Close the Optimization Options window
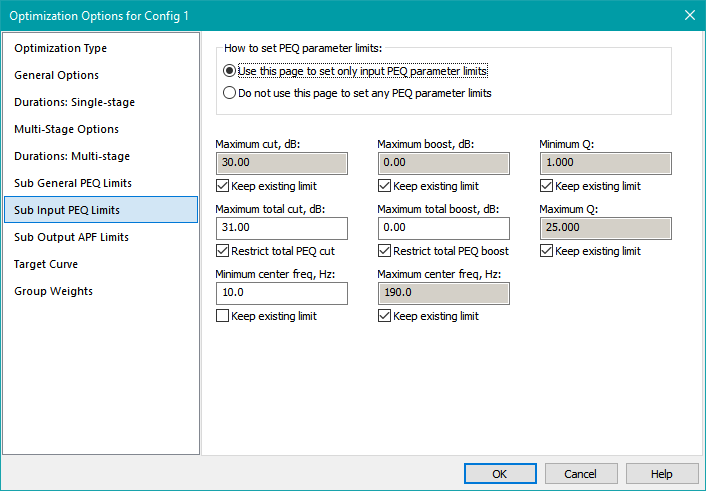706x491 pixels. coord(690,15)
